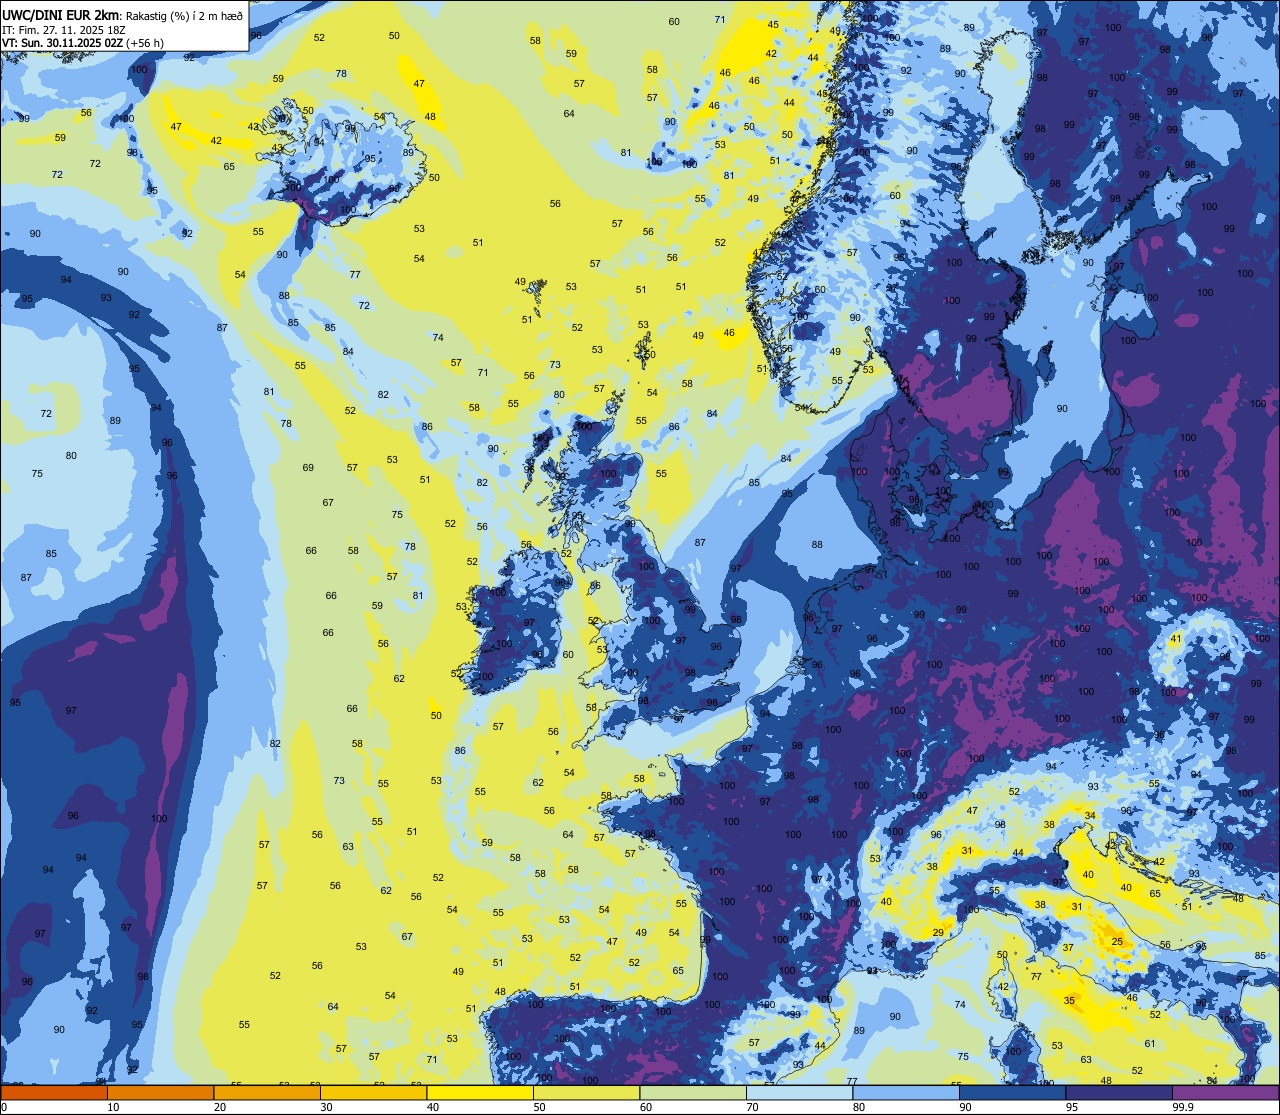Click the '25' humidity value over Italy
The image size is (1280, 1115).
1117,942
